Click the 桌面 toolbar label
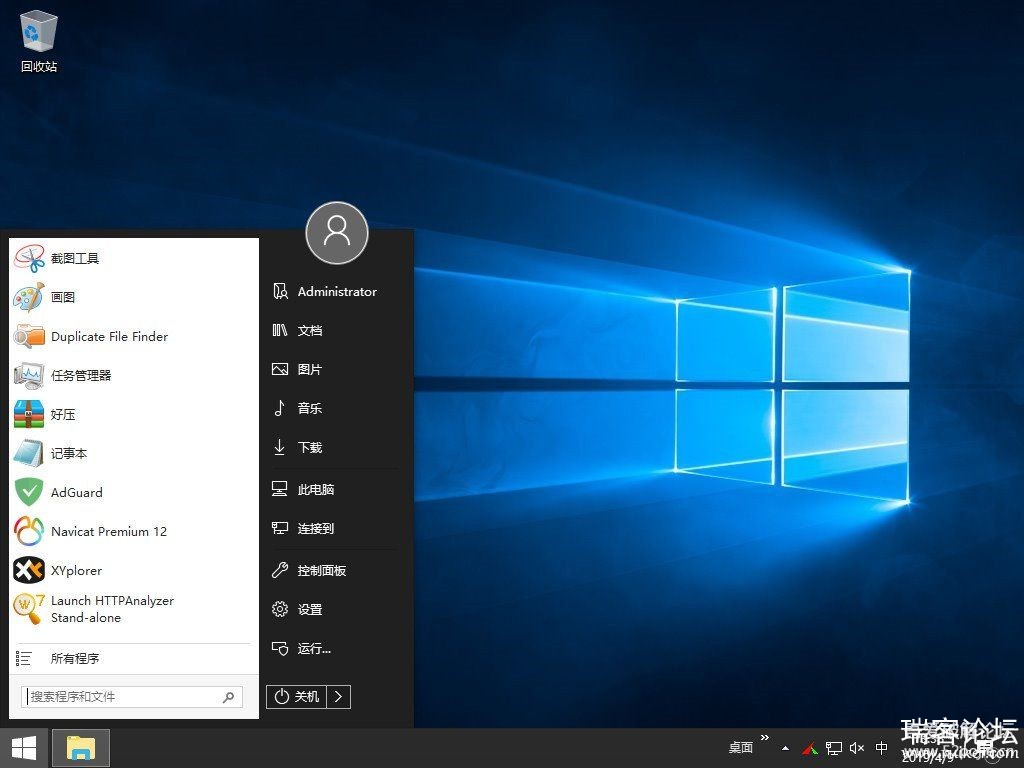1024x768 pixels. pos(741,748)
